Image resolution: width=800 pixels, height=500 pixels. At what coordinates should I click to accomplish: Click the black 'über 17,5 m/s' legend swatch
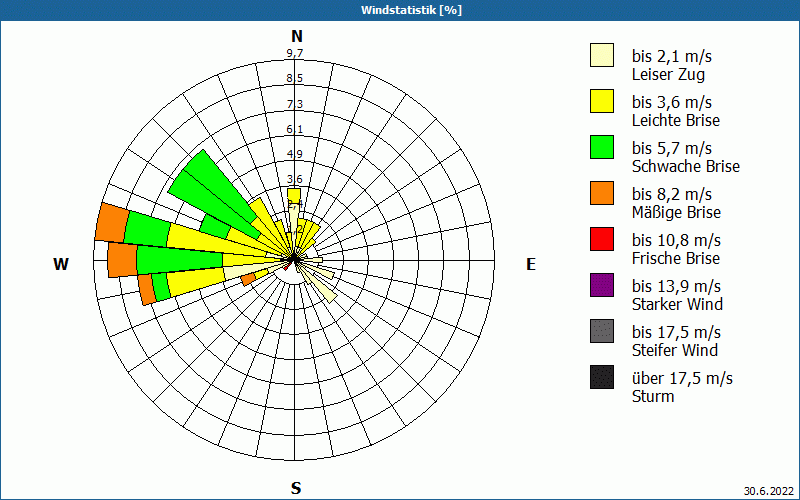click(x=602, y=377)
